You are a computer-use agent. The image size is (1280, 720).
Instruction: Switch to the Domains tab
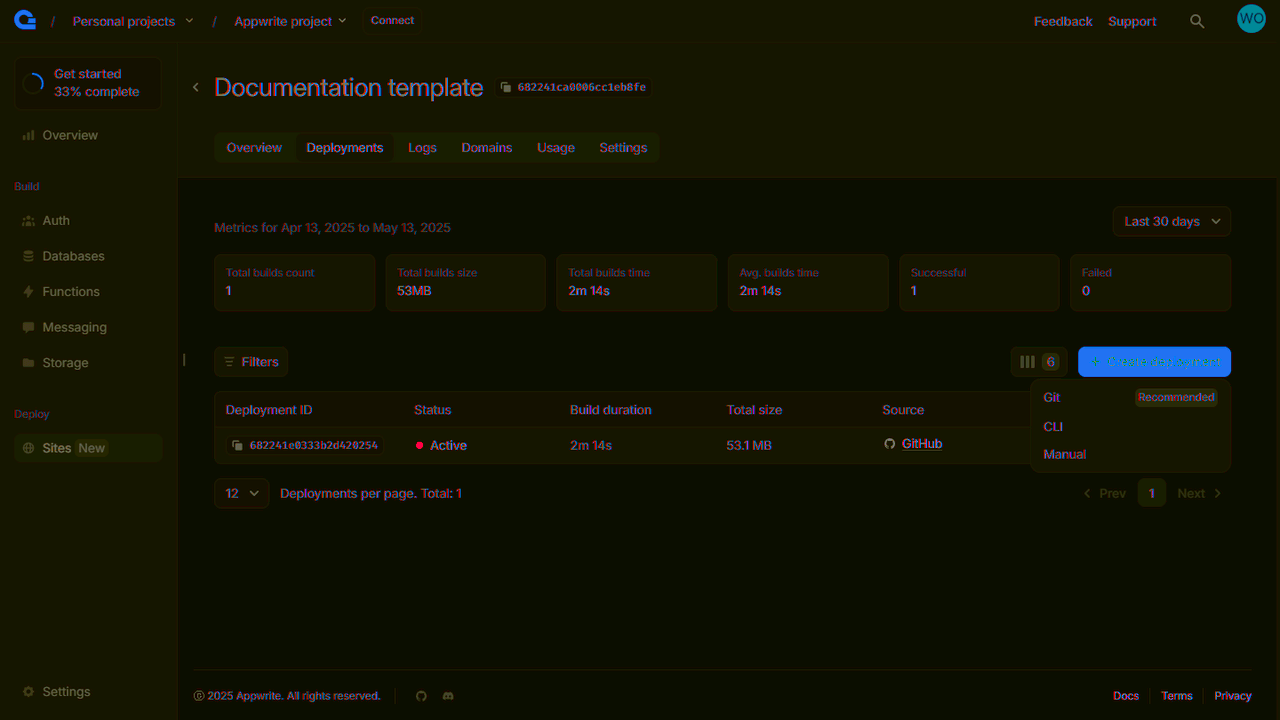486,147
